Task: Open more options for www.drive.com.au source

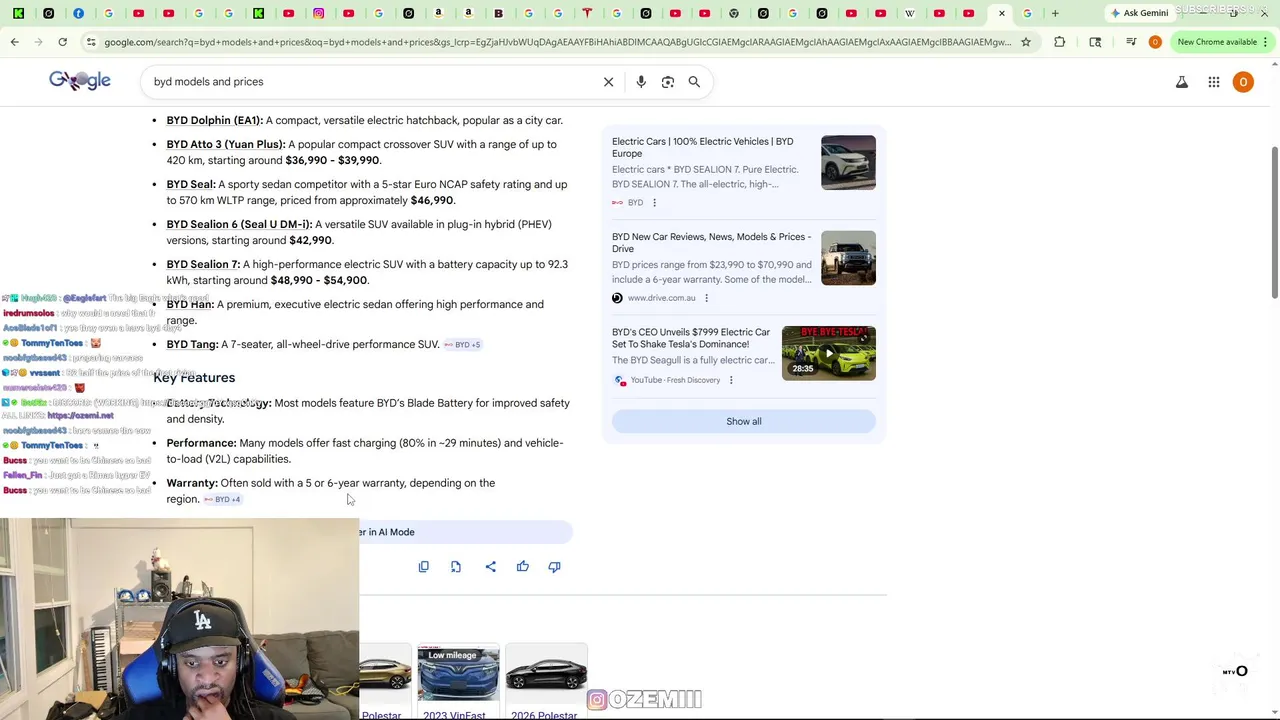Action: 706,298
